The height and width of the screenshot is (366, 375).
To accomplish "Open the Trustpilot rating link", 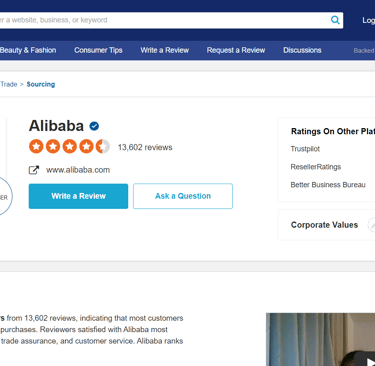I will coord(305,149).
